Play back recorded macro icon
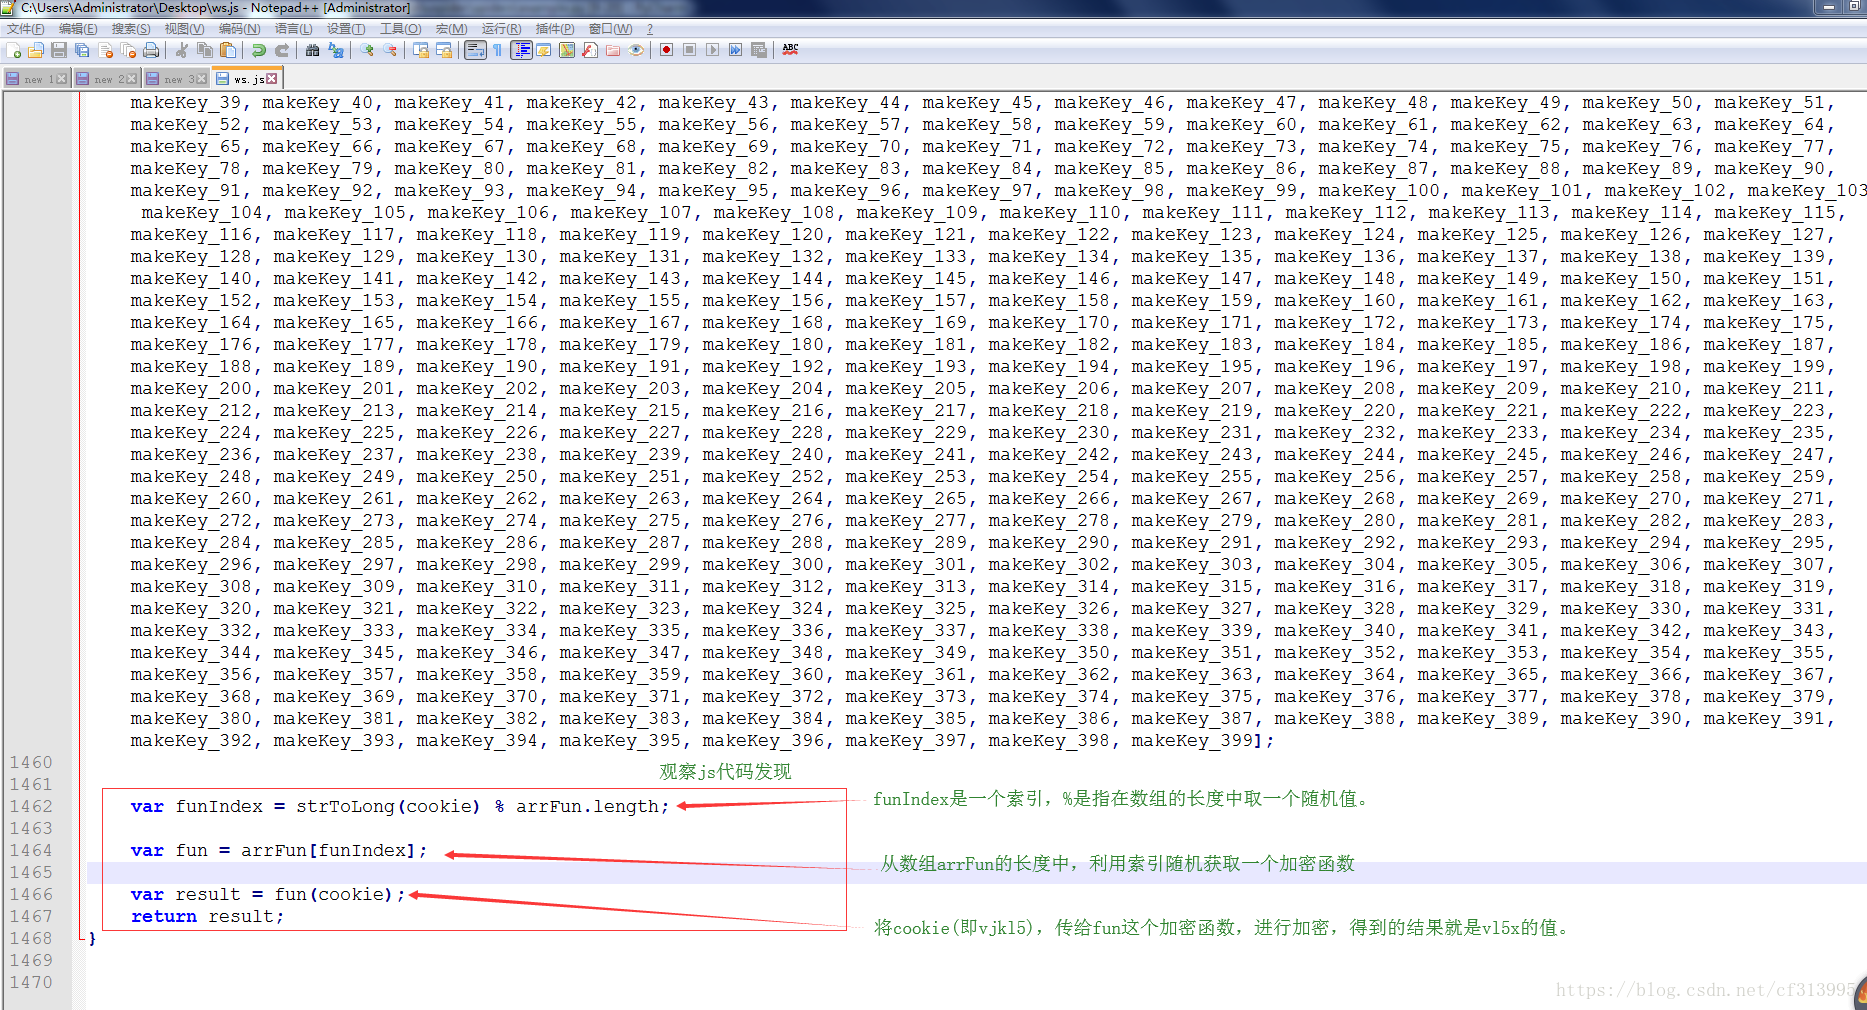The height and width of the screenshot is (1010, 1867). click(712, 50)
